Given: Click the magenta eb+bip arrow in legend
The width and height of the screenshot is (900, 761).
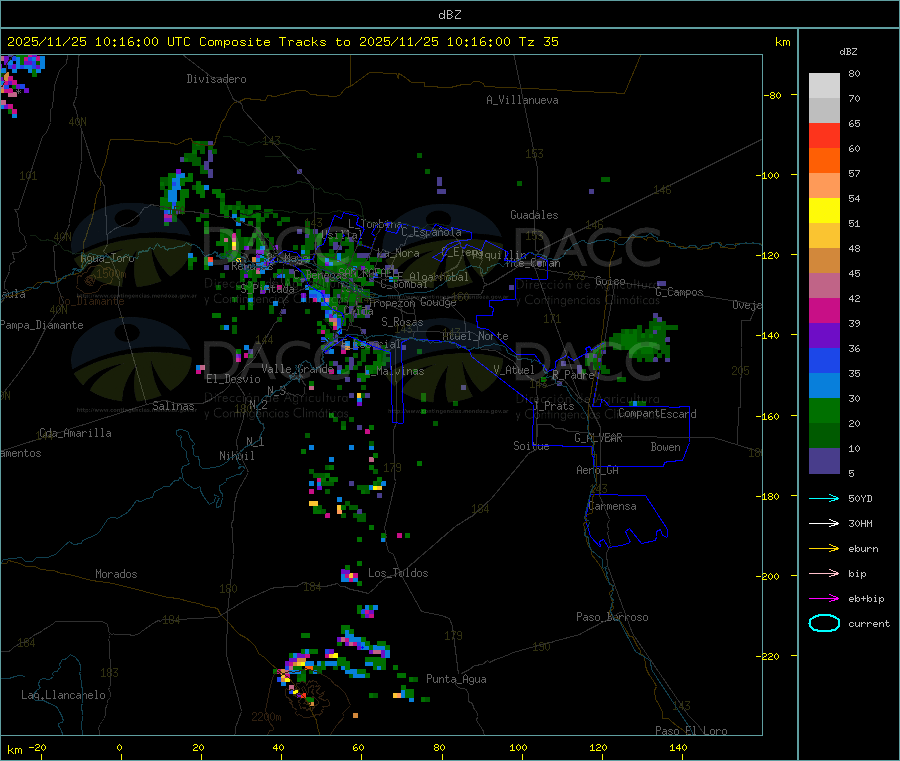Looking at the screenshot, I should click(824, 599).
